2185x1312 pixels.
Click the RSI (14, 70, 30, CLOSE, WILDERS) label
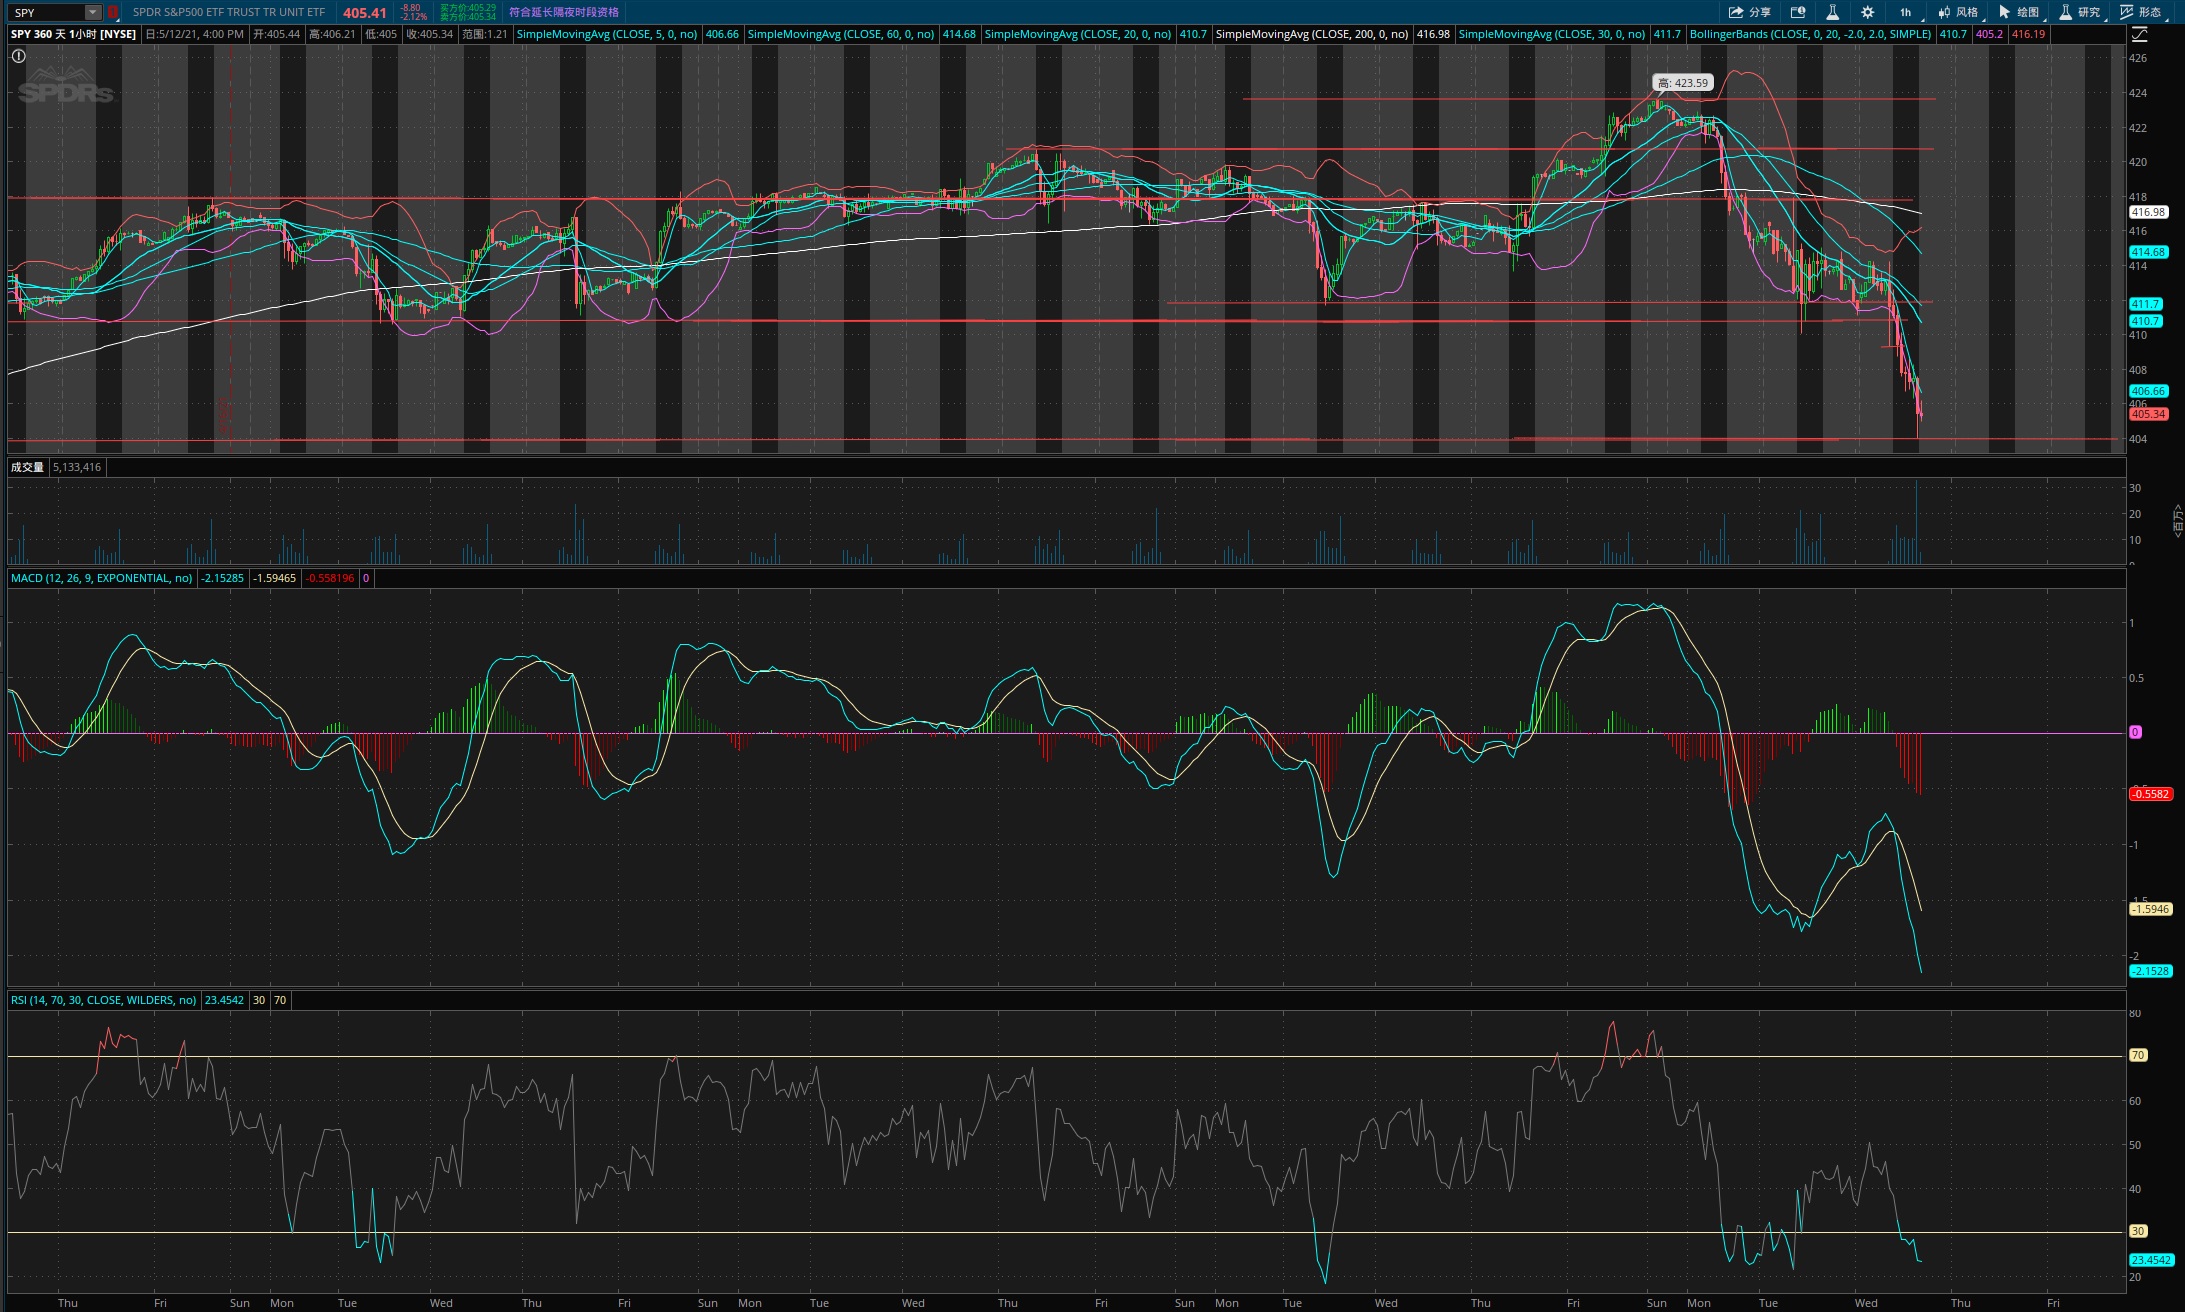[x=104, y=1000]
